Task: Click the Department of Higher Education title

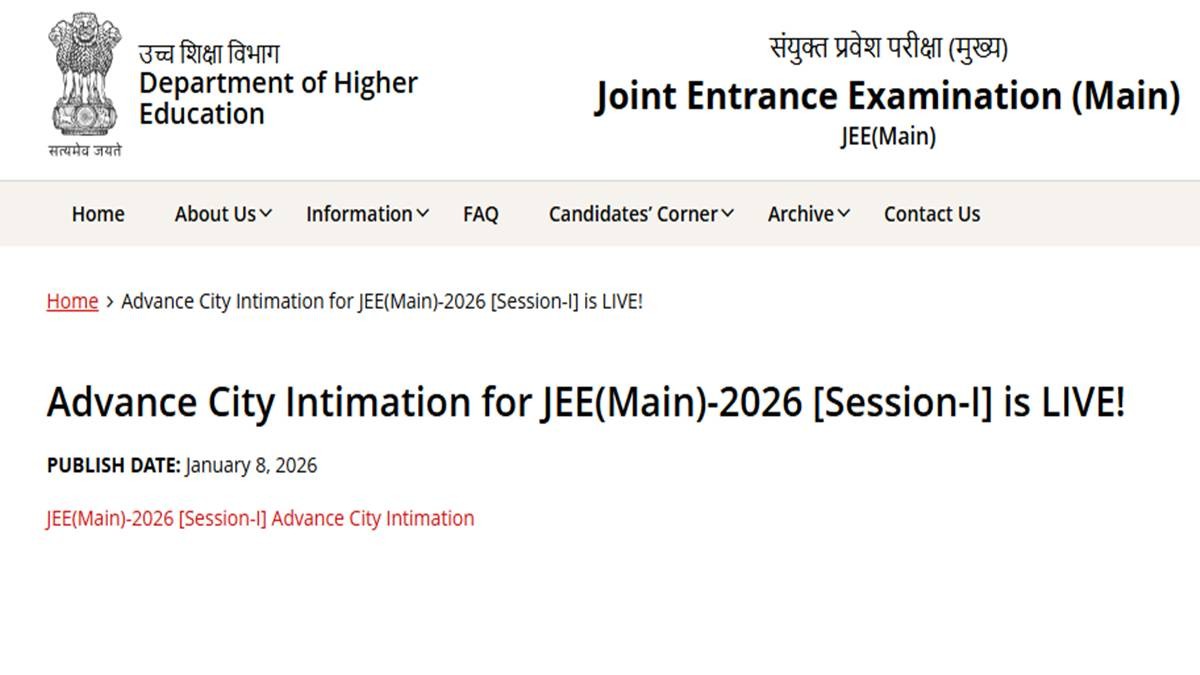Action: pyautogui.click(x=278, y=98)
